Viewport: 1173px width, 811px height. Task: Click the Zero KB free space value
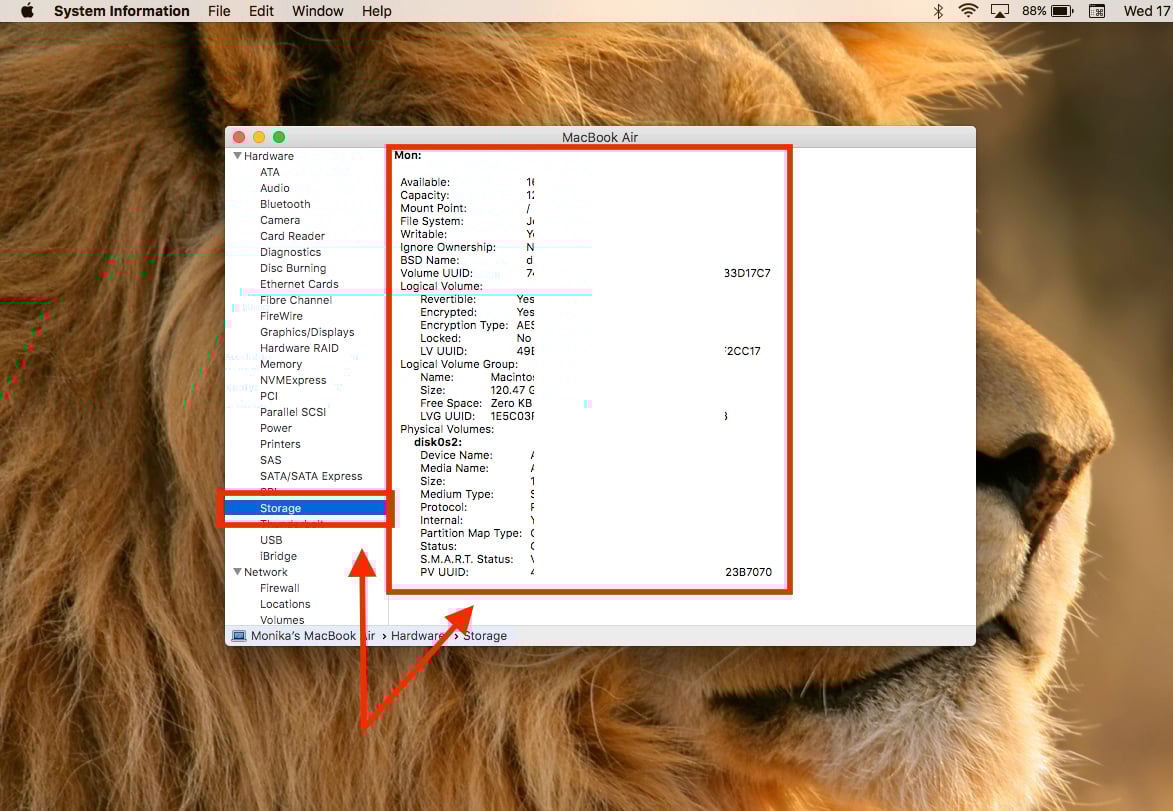click(511, 403)
